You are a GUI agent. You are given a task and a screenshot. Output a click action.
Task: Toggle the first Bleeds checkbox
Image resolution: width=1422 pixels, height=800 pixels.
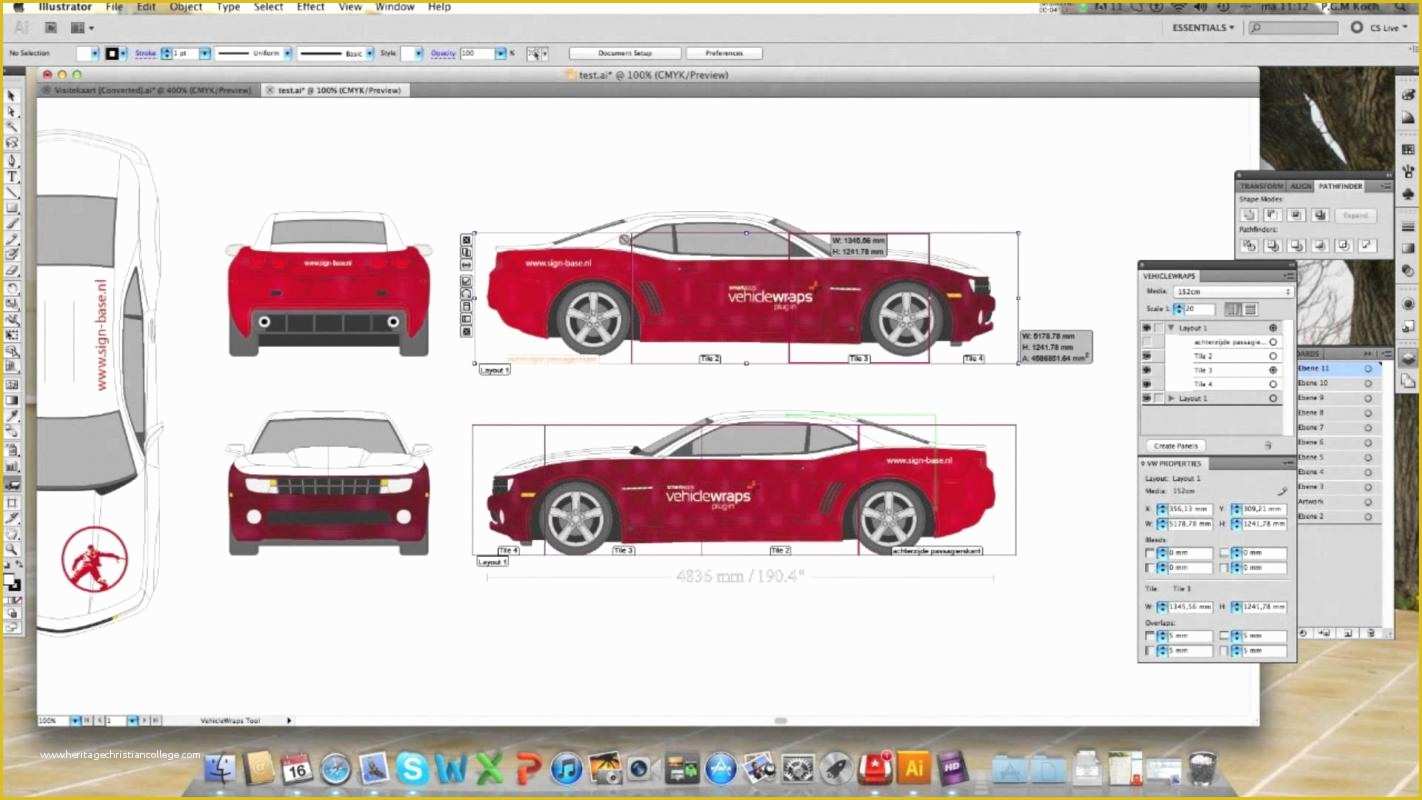pyautogui.click(x=1150, y=553)
